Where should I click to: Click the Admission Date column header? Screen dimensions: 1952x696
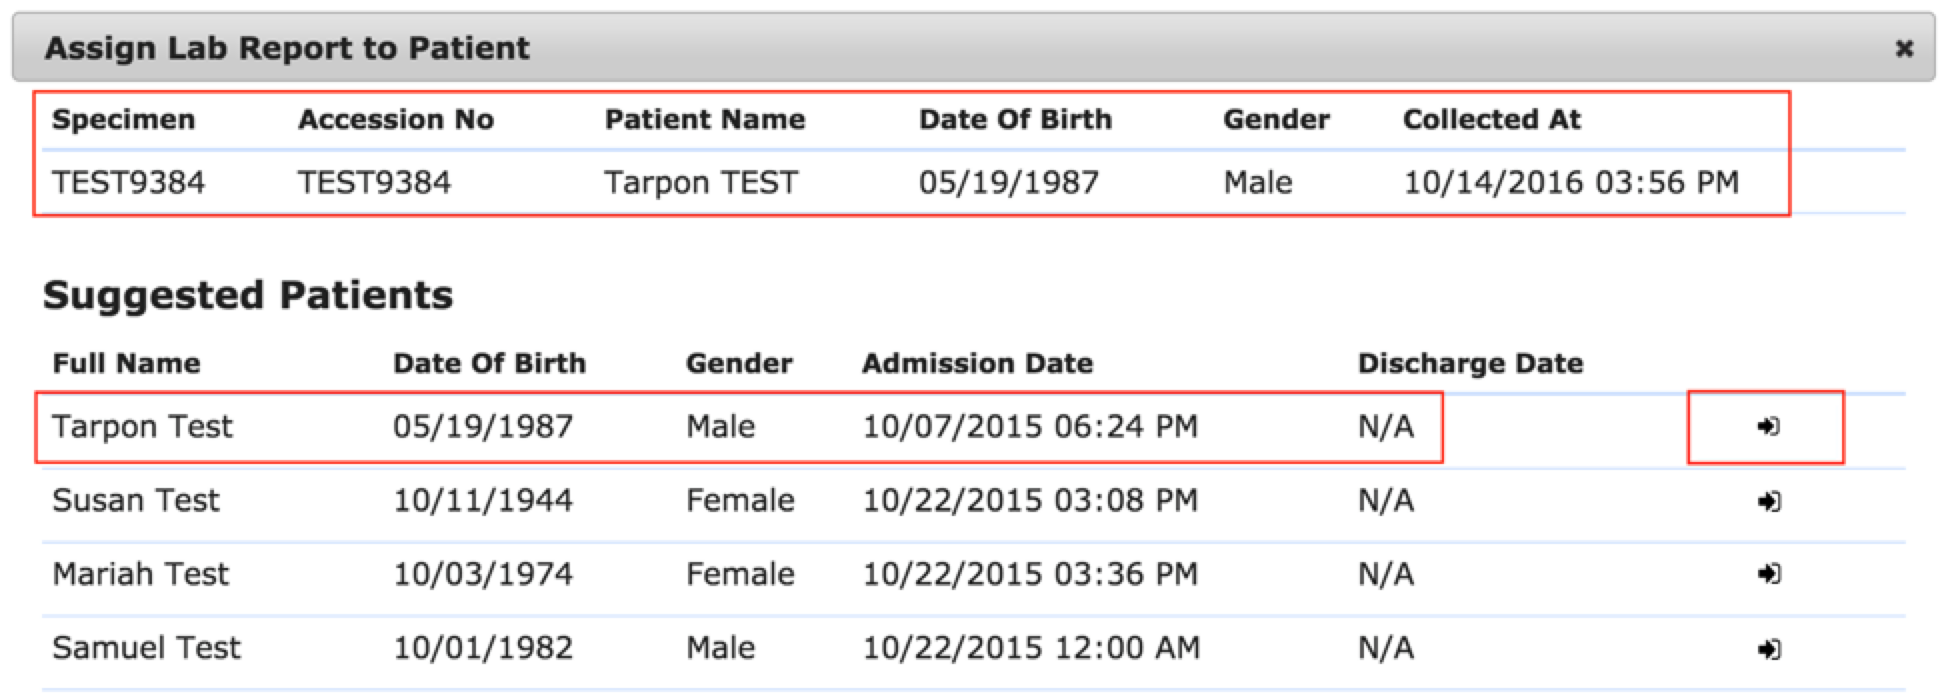coord(976,363)
